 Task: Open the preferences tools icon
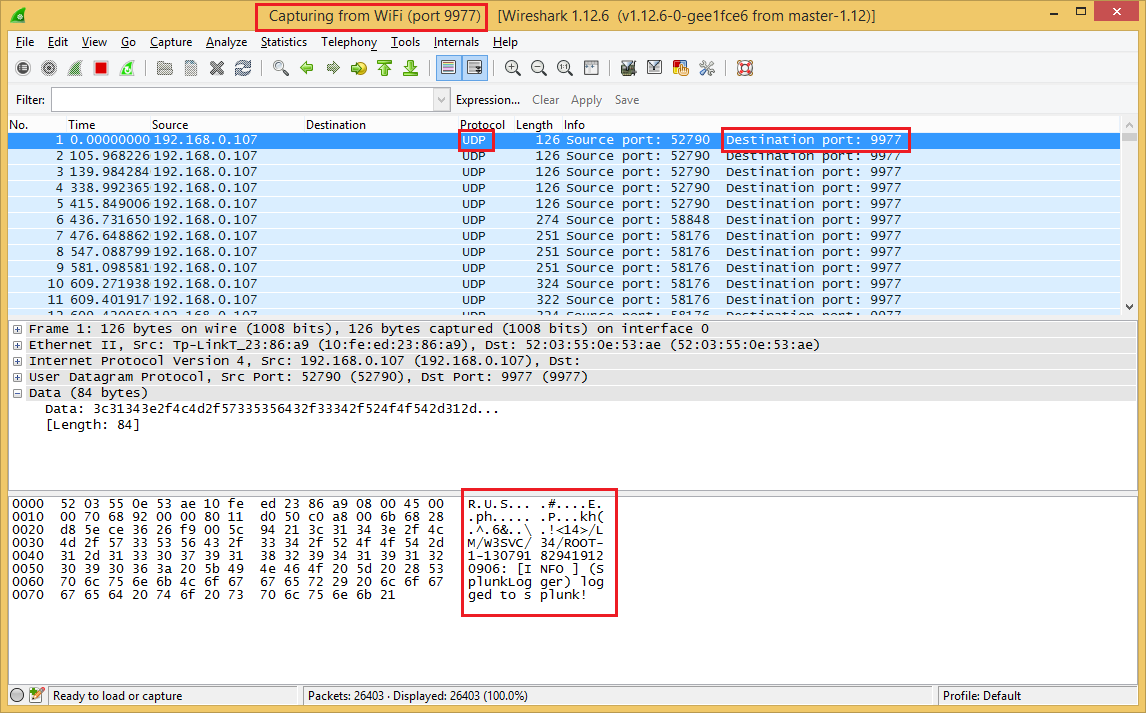pyautogui.click(x=707, y=68)
